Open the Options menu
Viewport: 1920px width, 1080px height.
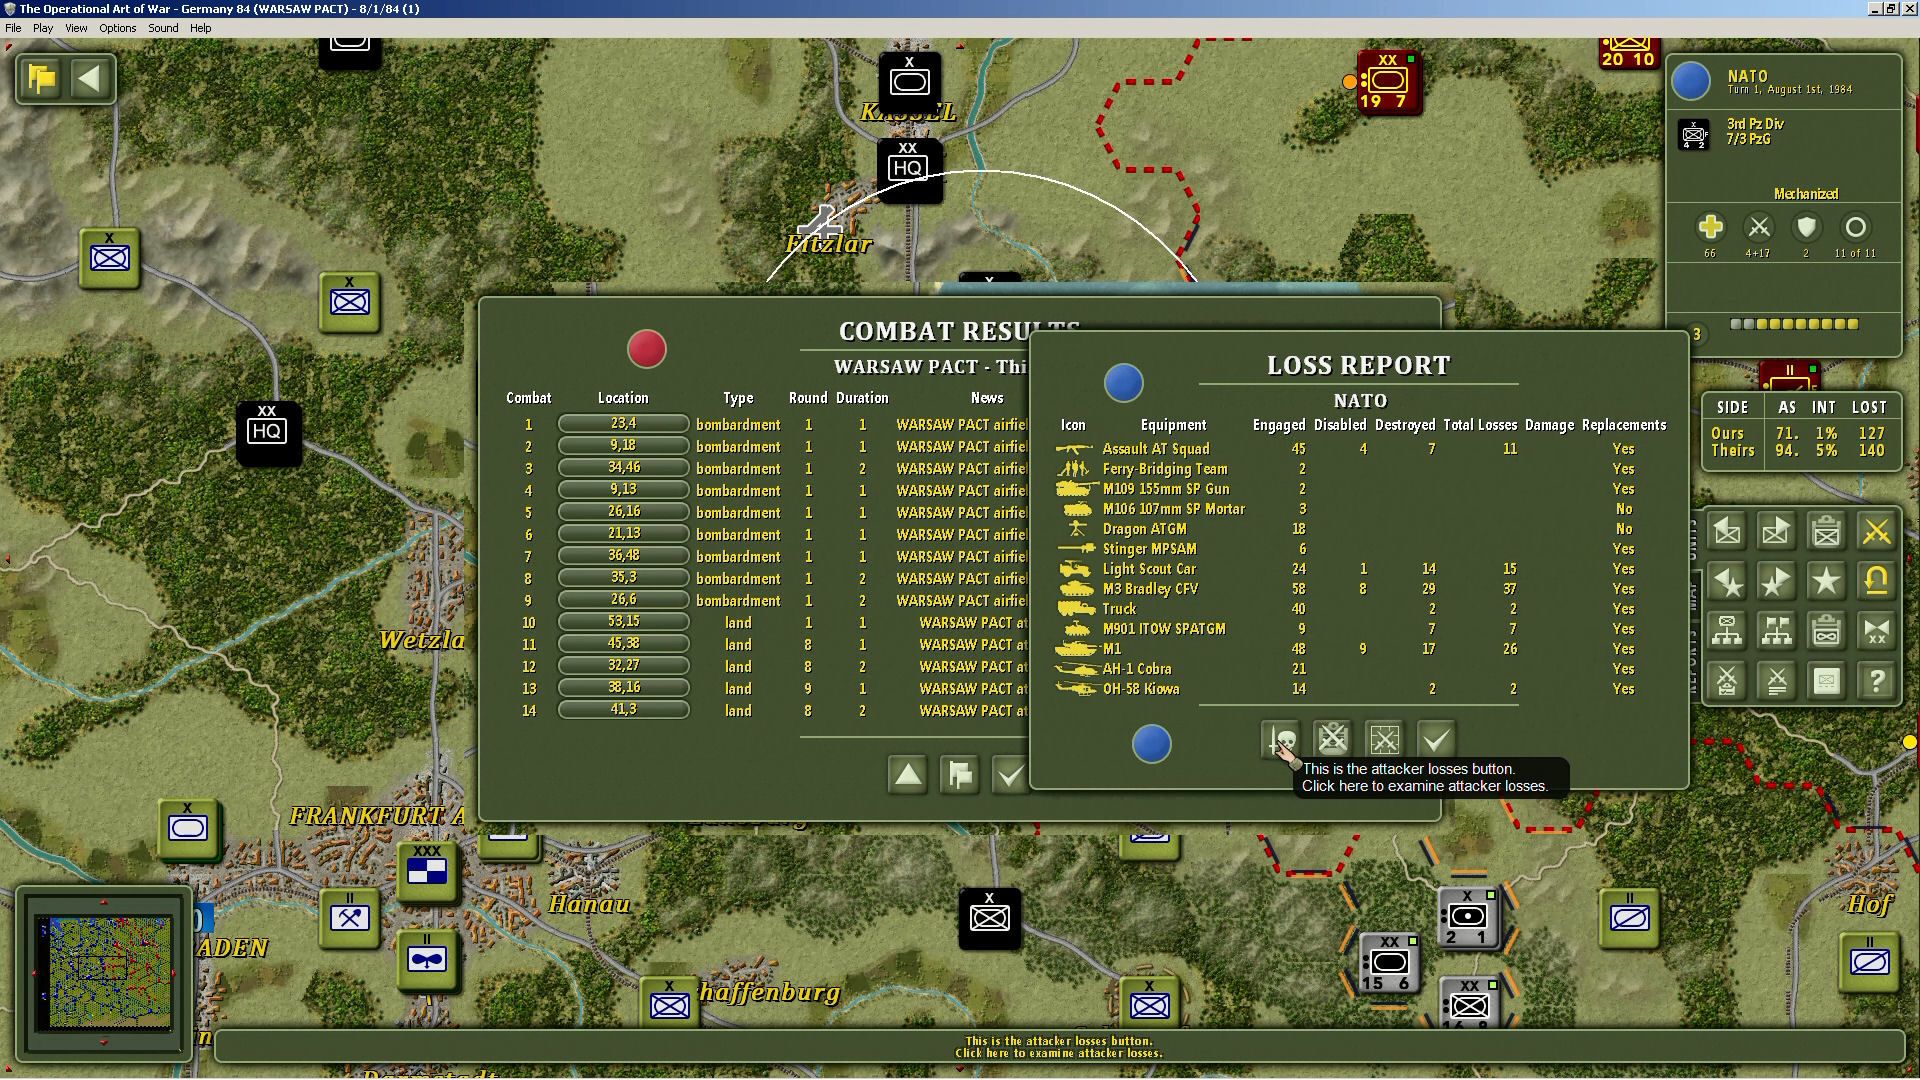pos(117,28)
